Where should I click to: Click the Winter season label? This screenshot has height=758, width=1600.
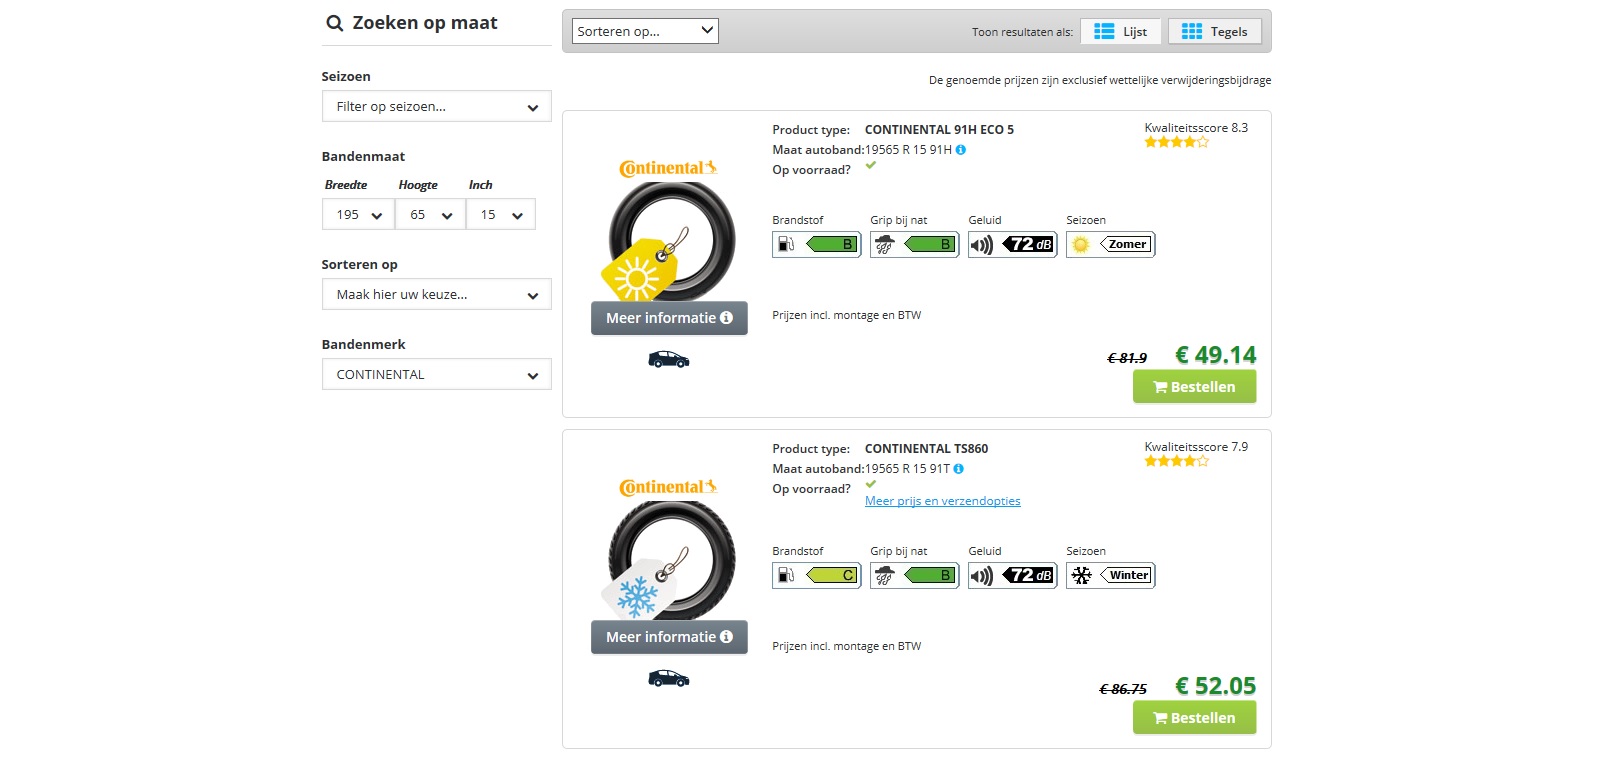pos(1126,575)
